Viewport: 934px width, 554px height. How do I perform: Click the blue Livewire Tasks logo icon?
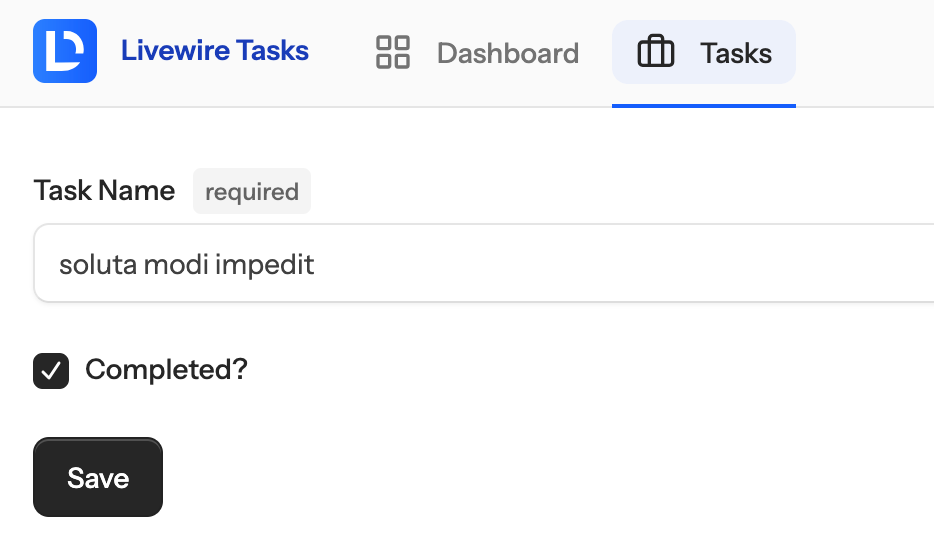click(65, 51)
